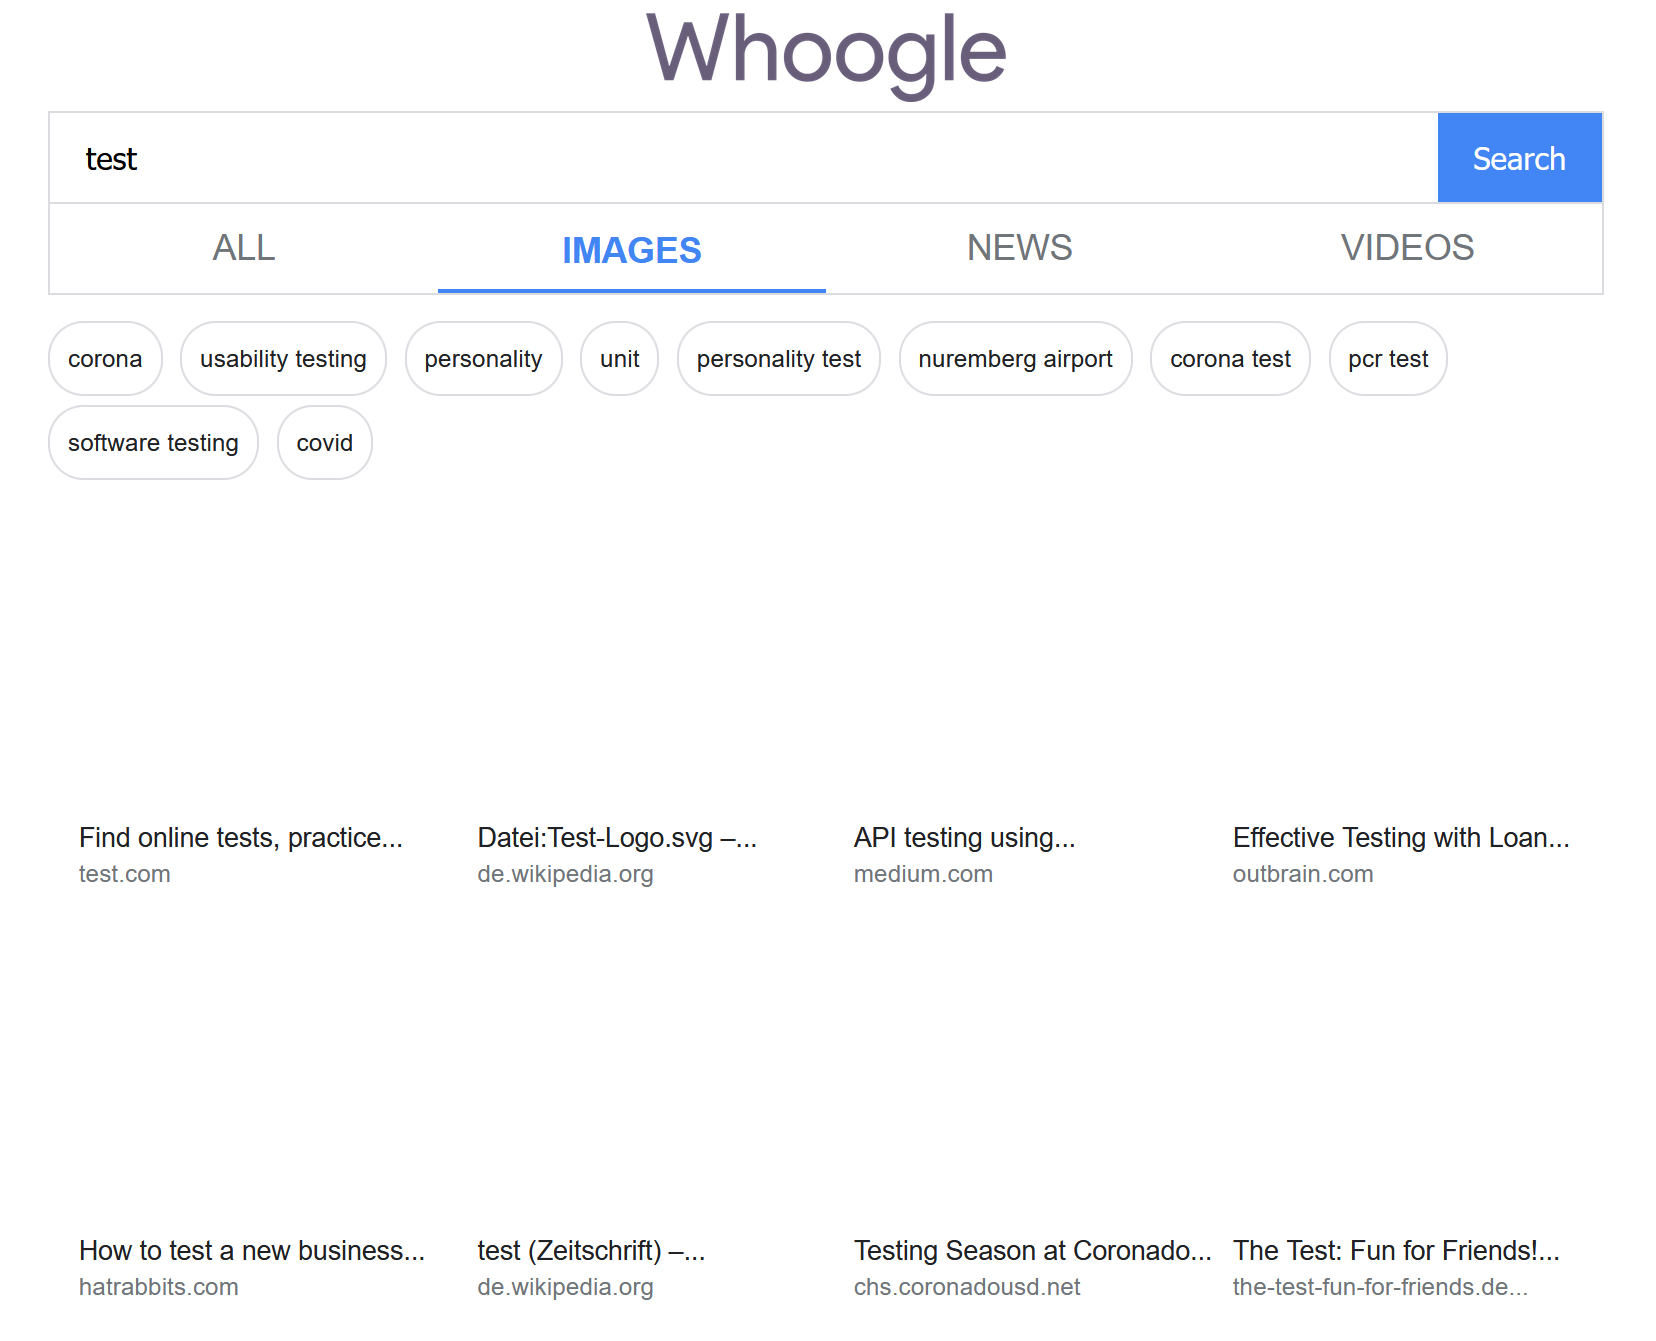Viewport: 1656px width, 1341px height.
Task: Open 'How to test a new business...' result
Action: coord(252,1251)
